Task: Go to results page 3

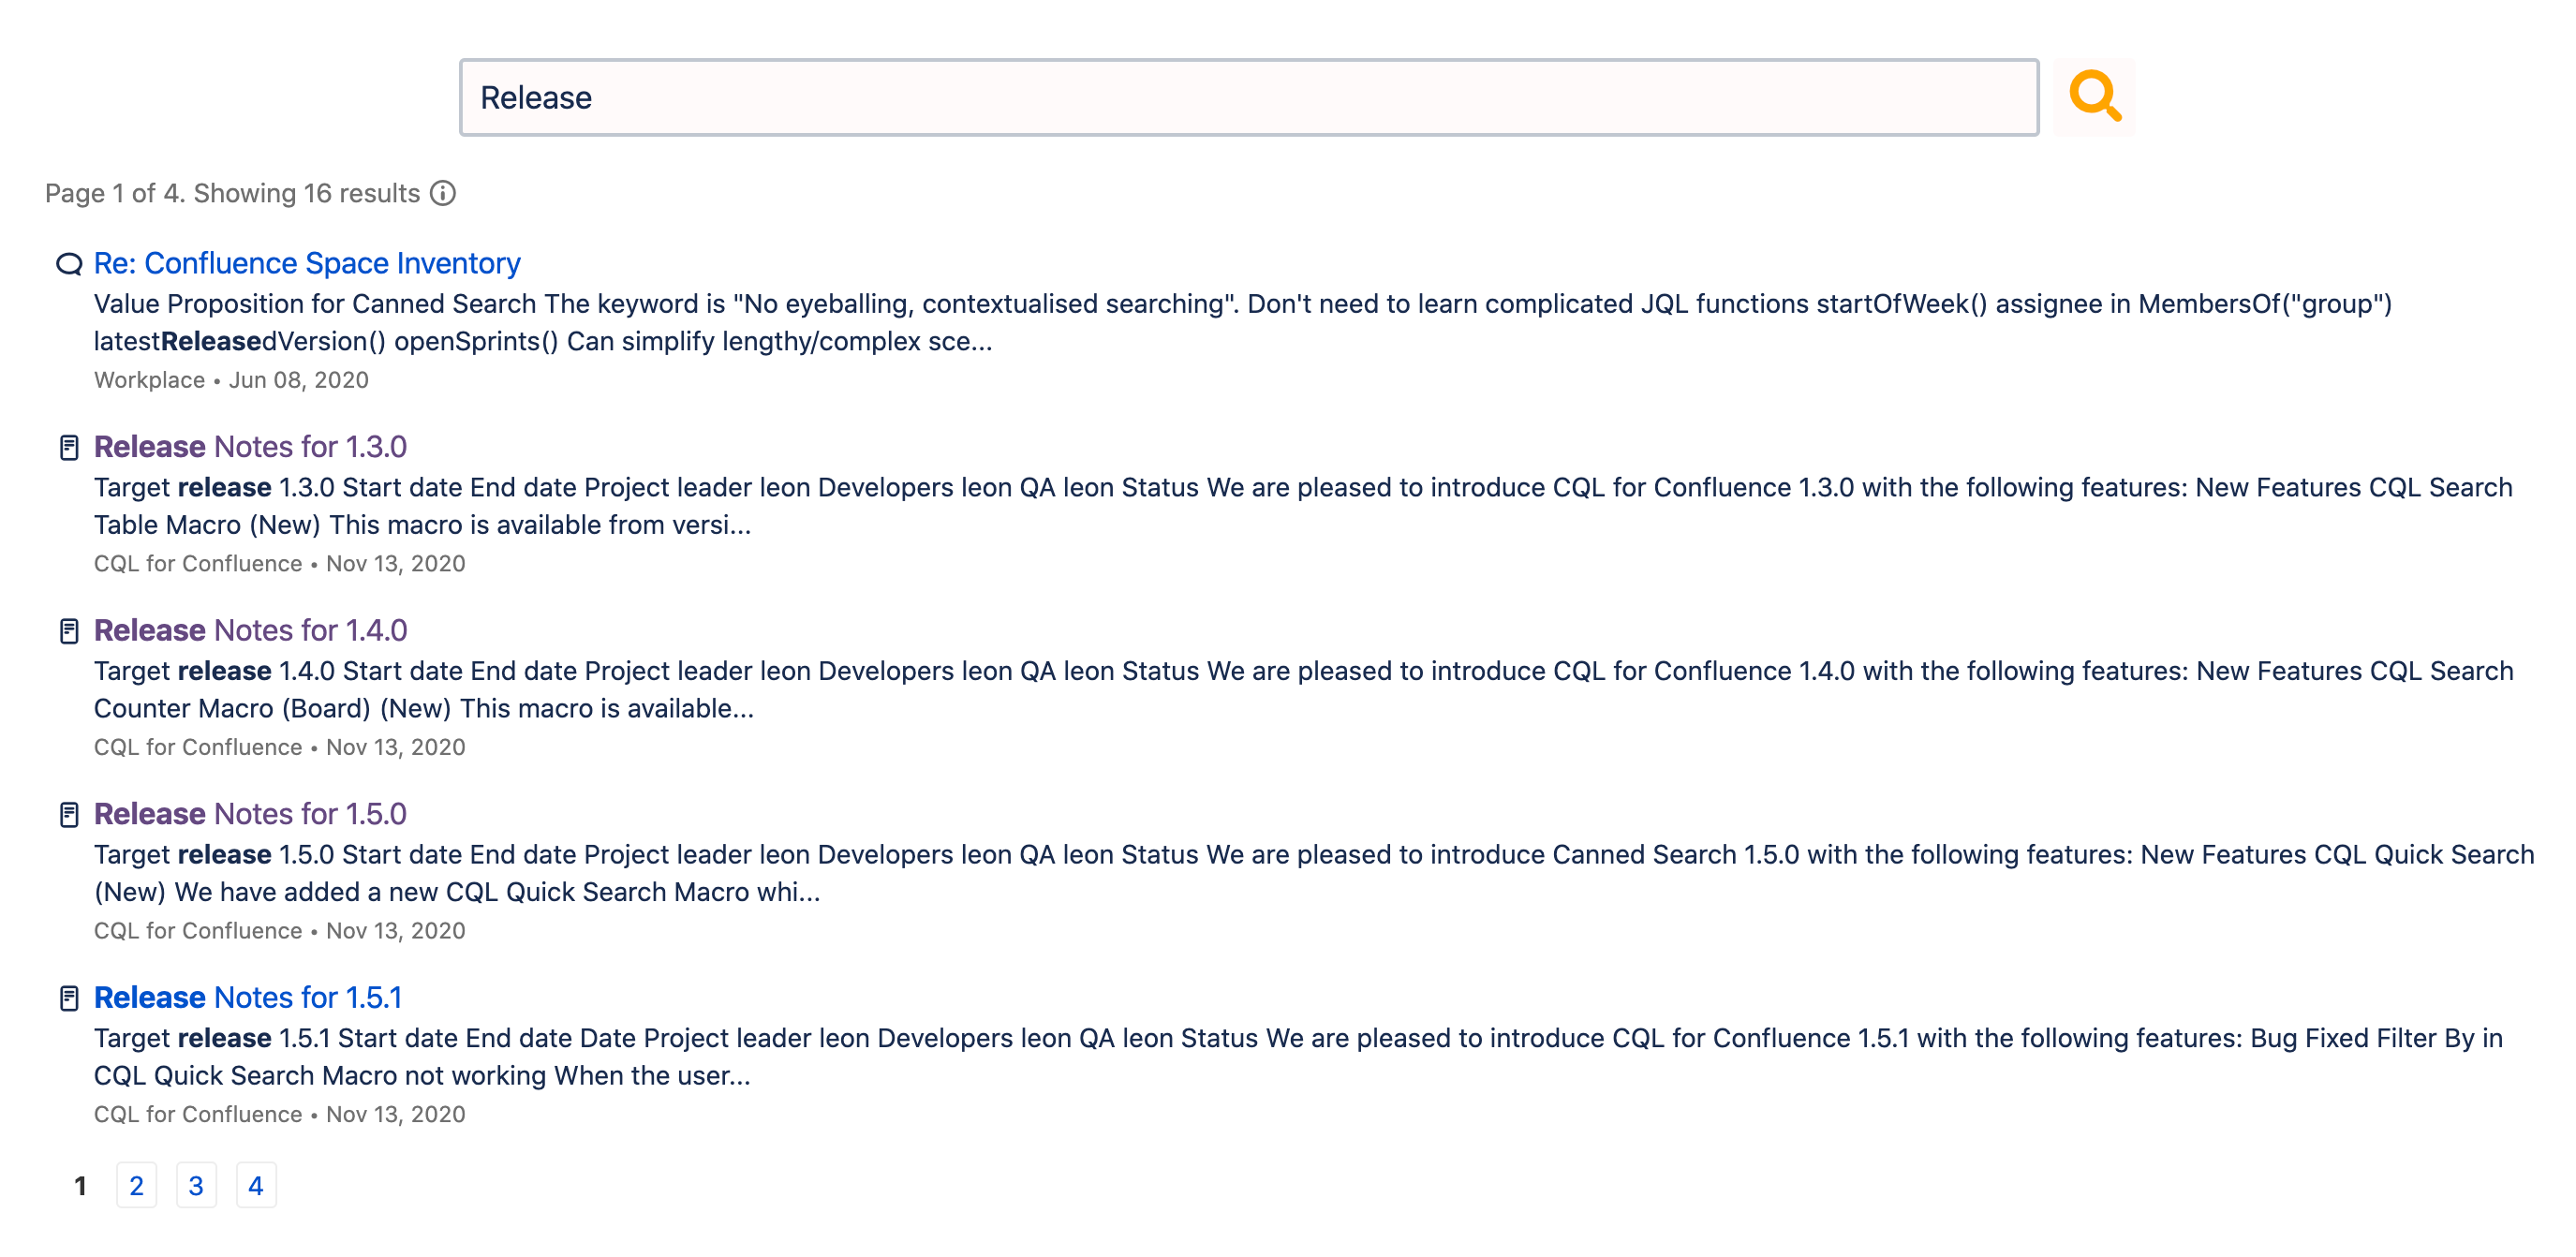Action: click(x=196, y=1185)
